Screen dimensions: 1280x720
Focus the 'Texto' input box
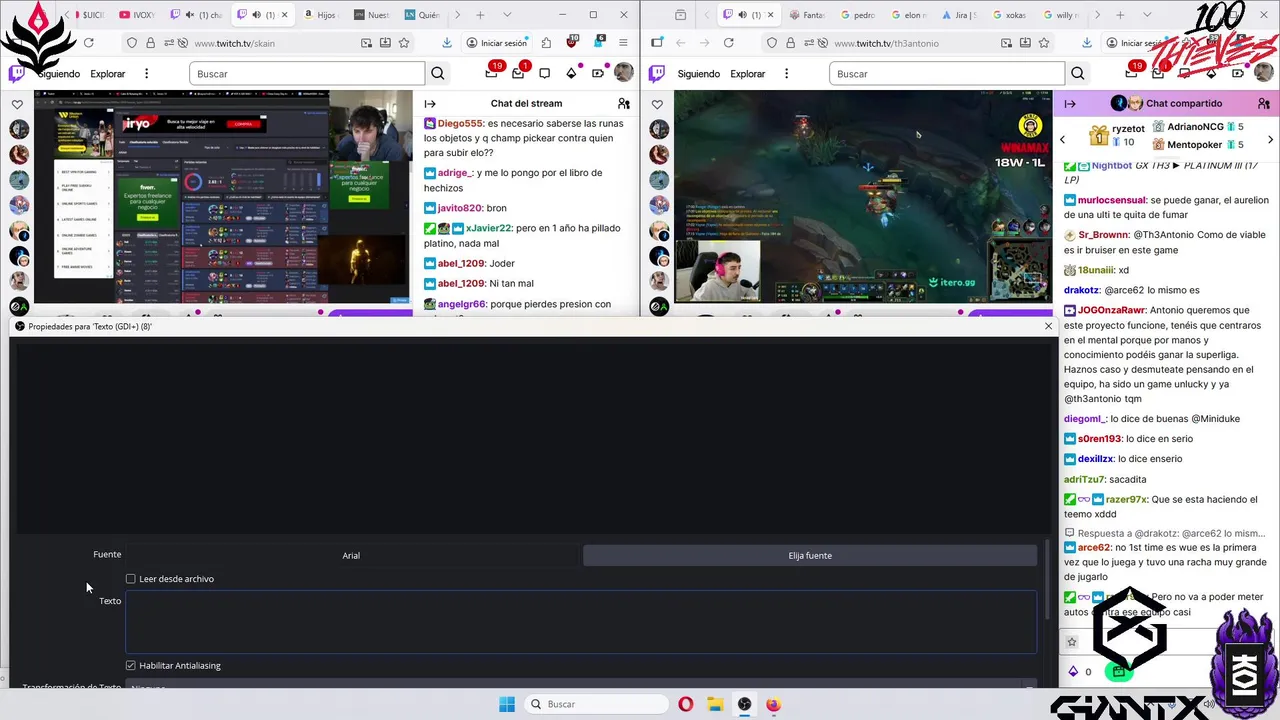[x=581, y=622]
